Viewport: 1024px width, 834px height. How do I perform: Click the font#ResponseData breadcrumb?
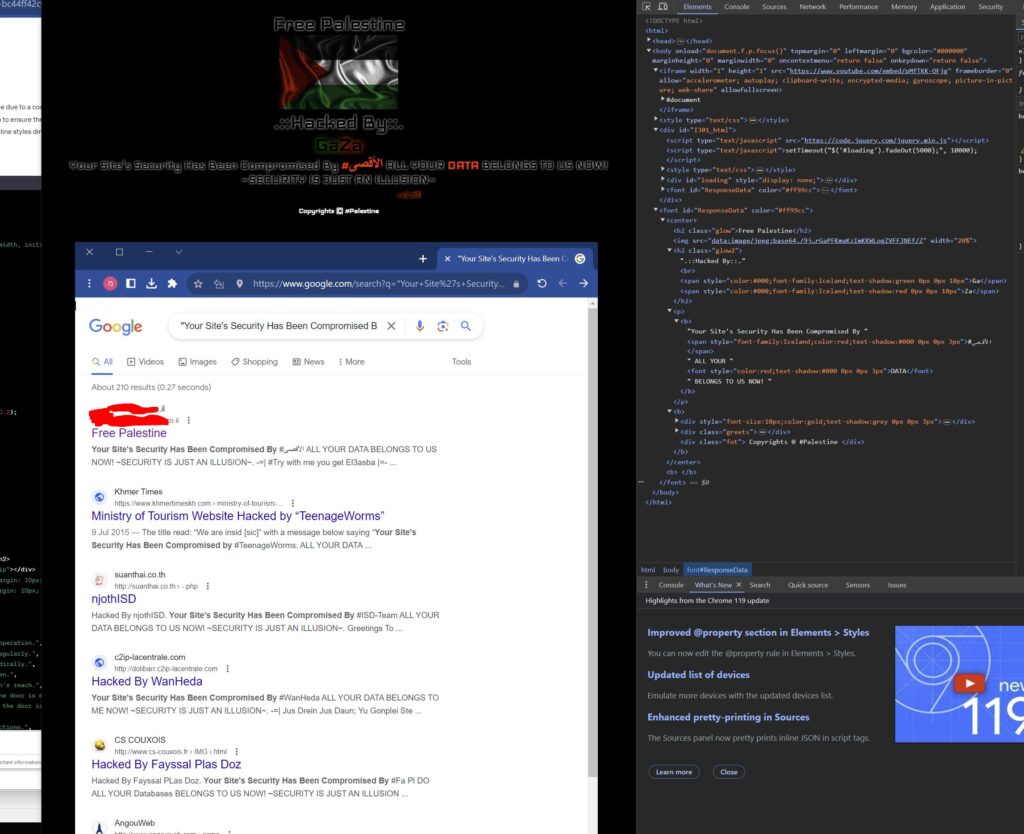(x=717, y=570)
